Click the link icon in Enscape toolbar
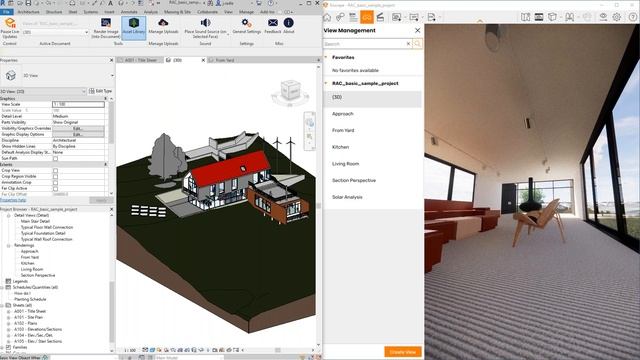 (x=340, y=17)
